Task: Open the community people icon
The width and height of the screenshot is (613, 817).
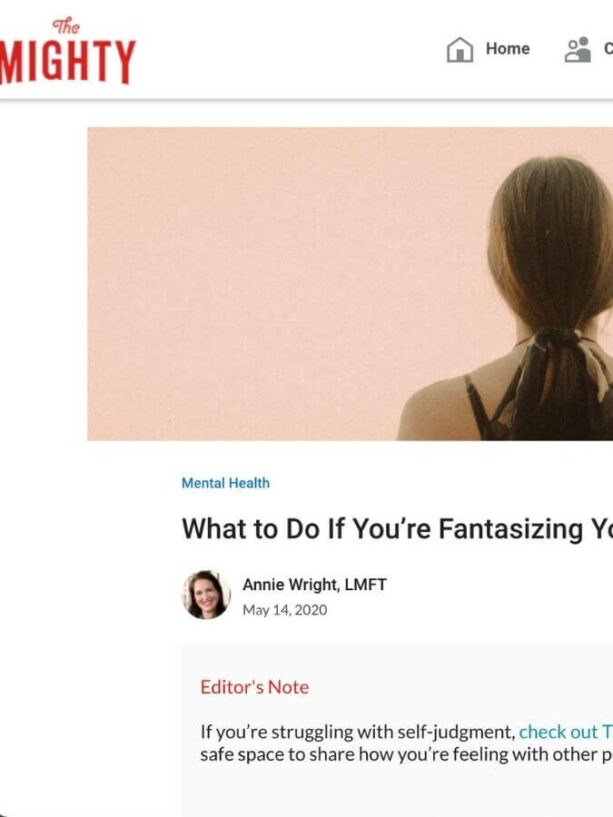Action: tap(578, 49)
